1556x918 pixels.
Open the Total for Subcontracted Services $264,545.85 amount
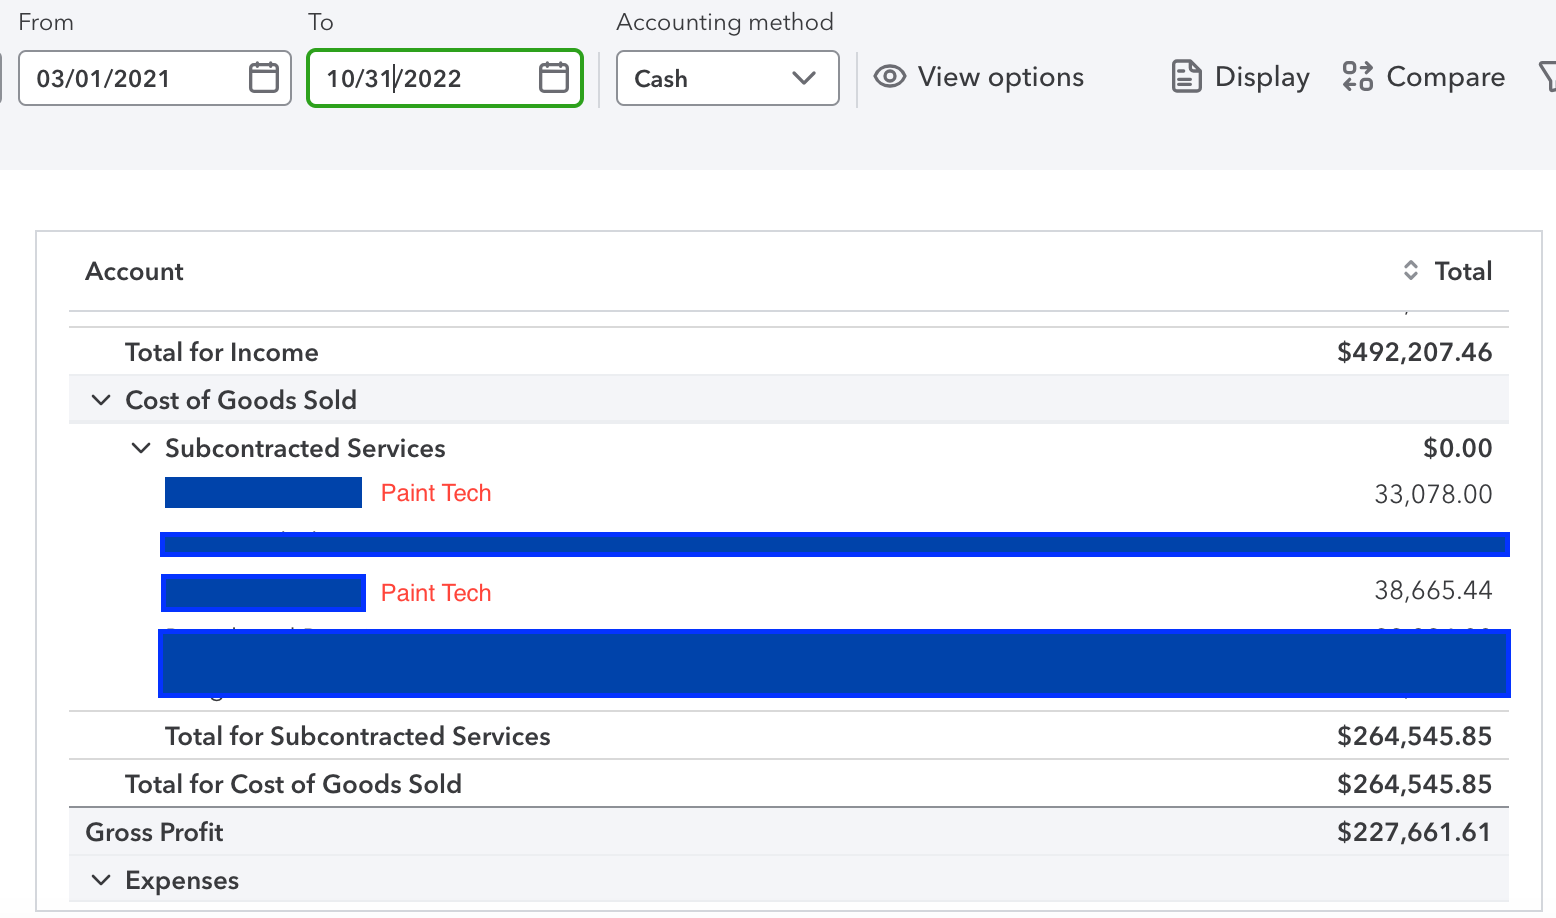[x=1414, y=736]
